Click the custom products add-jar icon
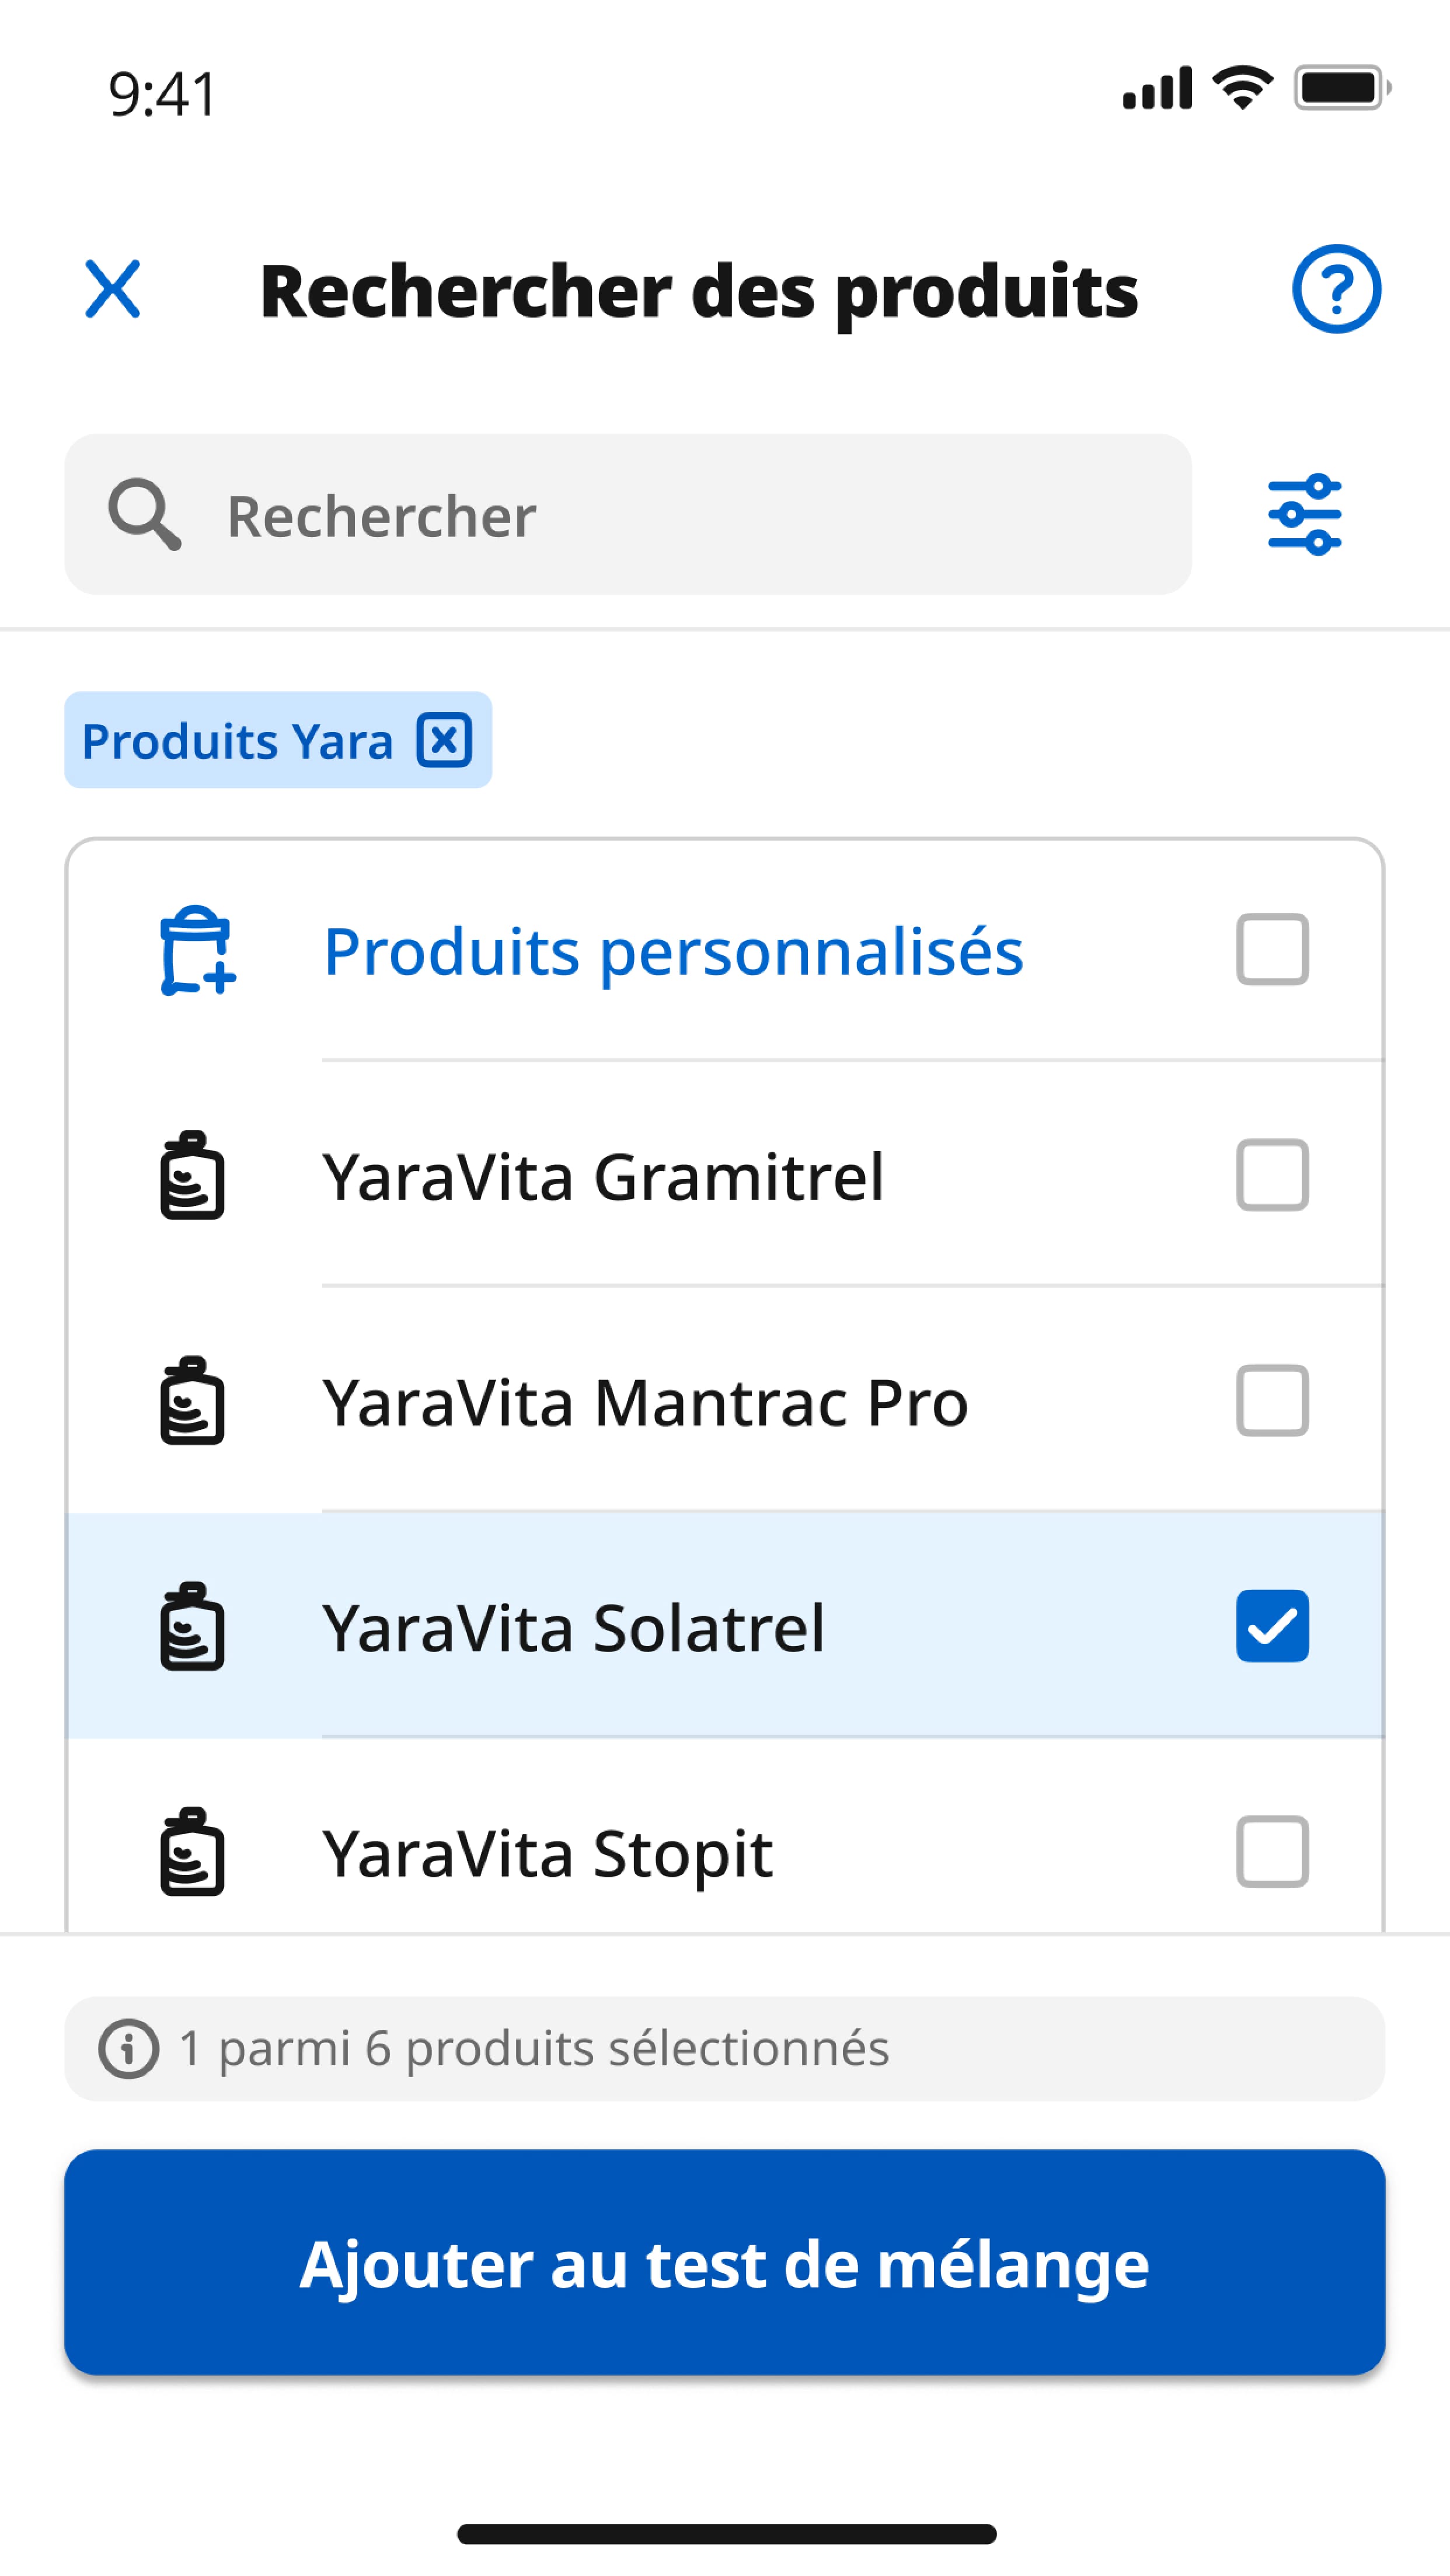The height and width of the screenshot is (2576, 1450). point(197,950)
